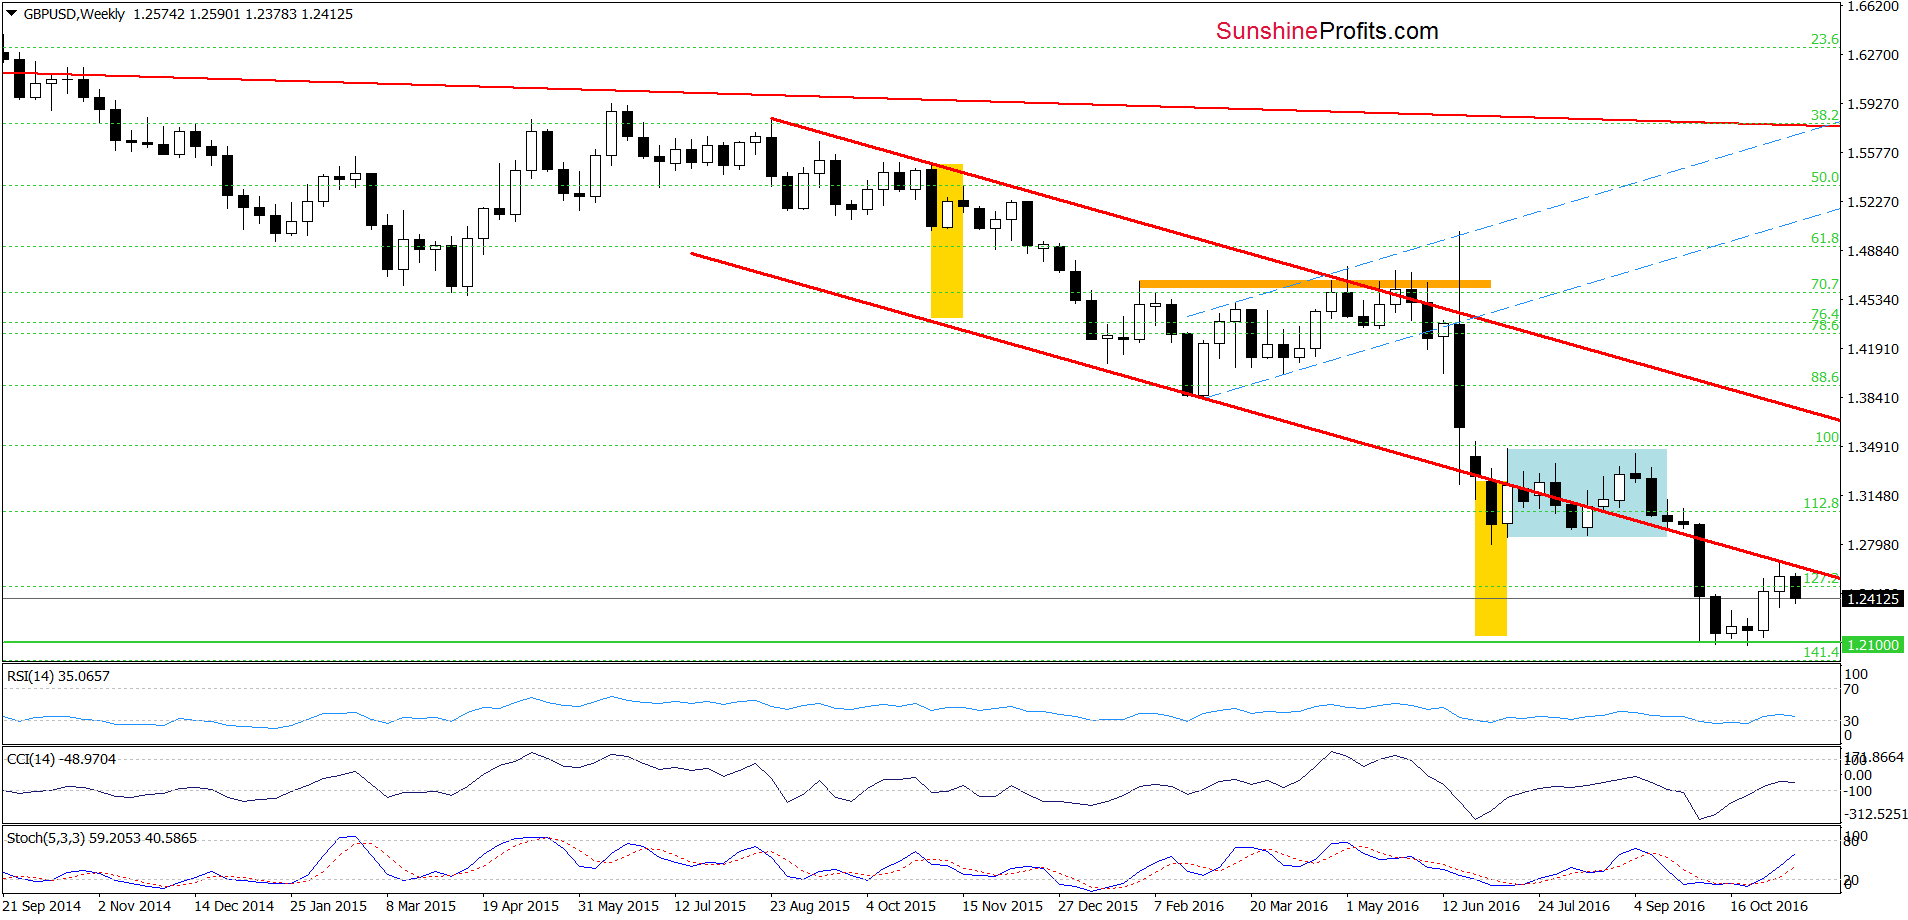Click the 1.55770 price axis label
The image size is (1908, 920).
1872,153
